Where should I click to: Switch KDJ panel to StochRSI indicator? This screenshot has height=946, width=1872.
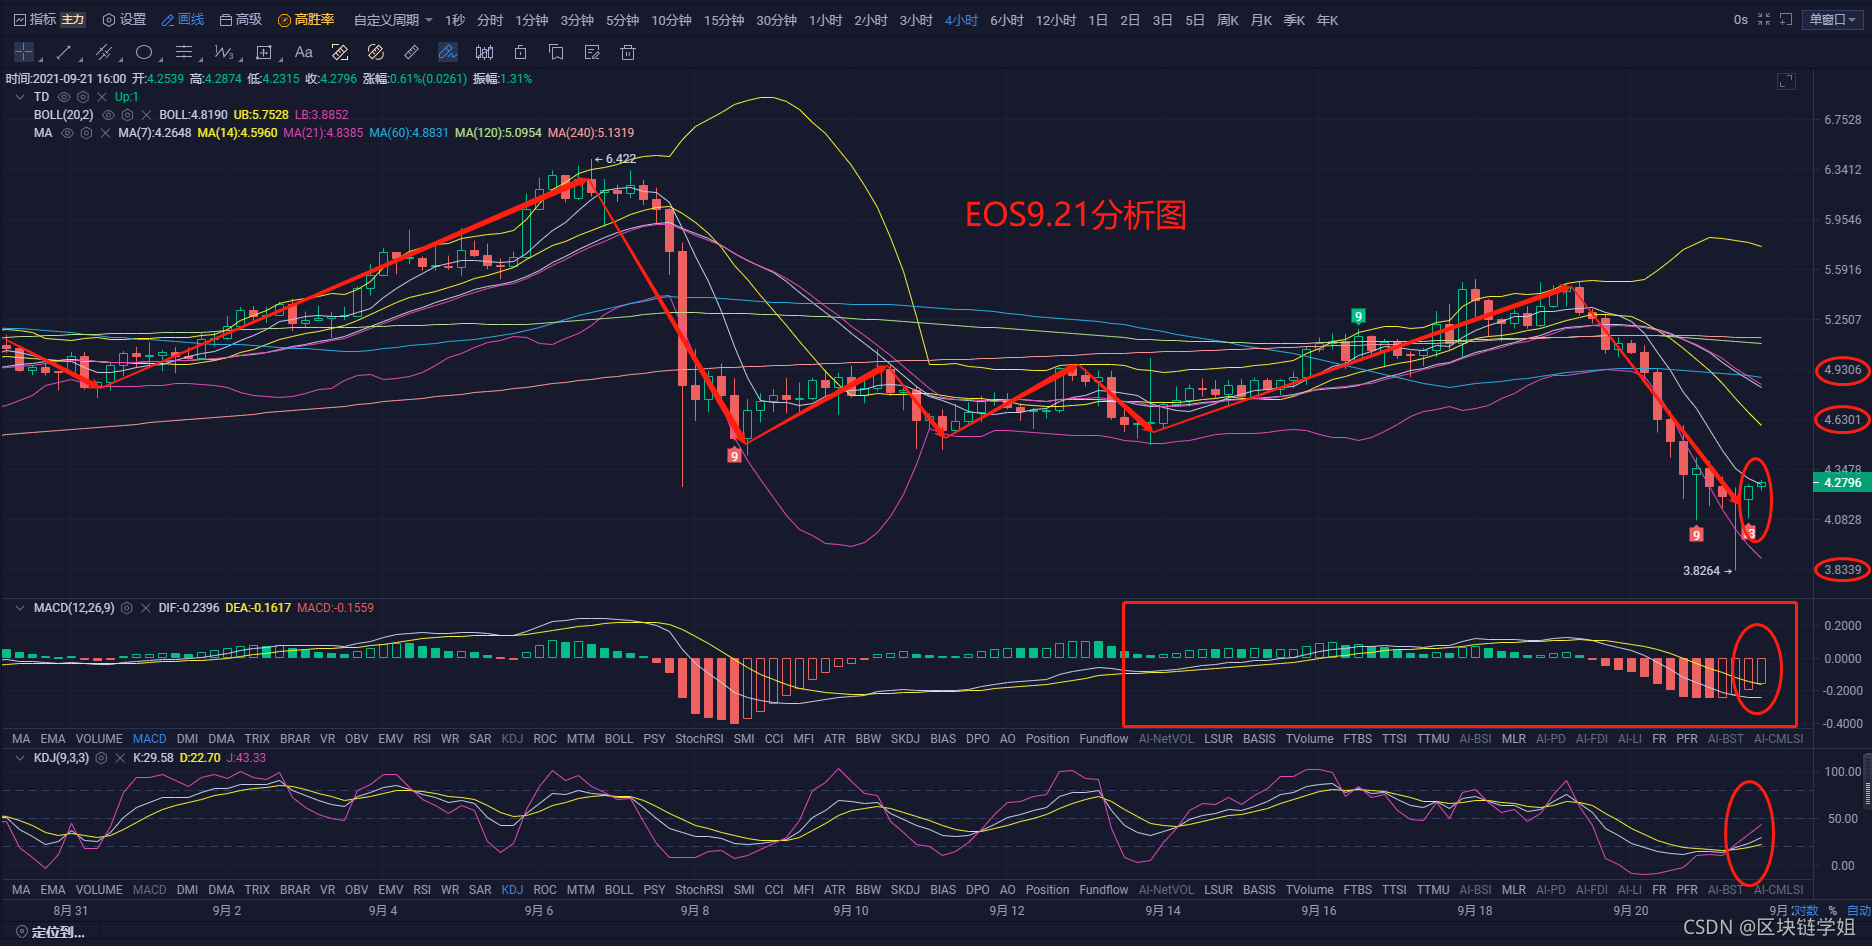699,890
